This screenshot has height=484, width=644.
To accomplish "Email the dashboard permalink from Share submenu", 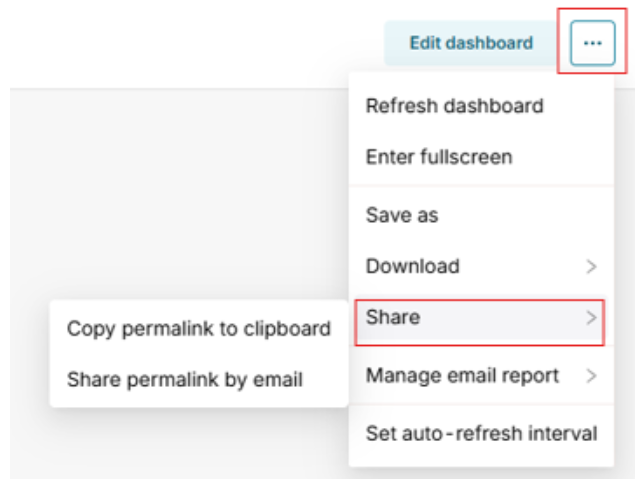I will [184, 380].
